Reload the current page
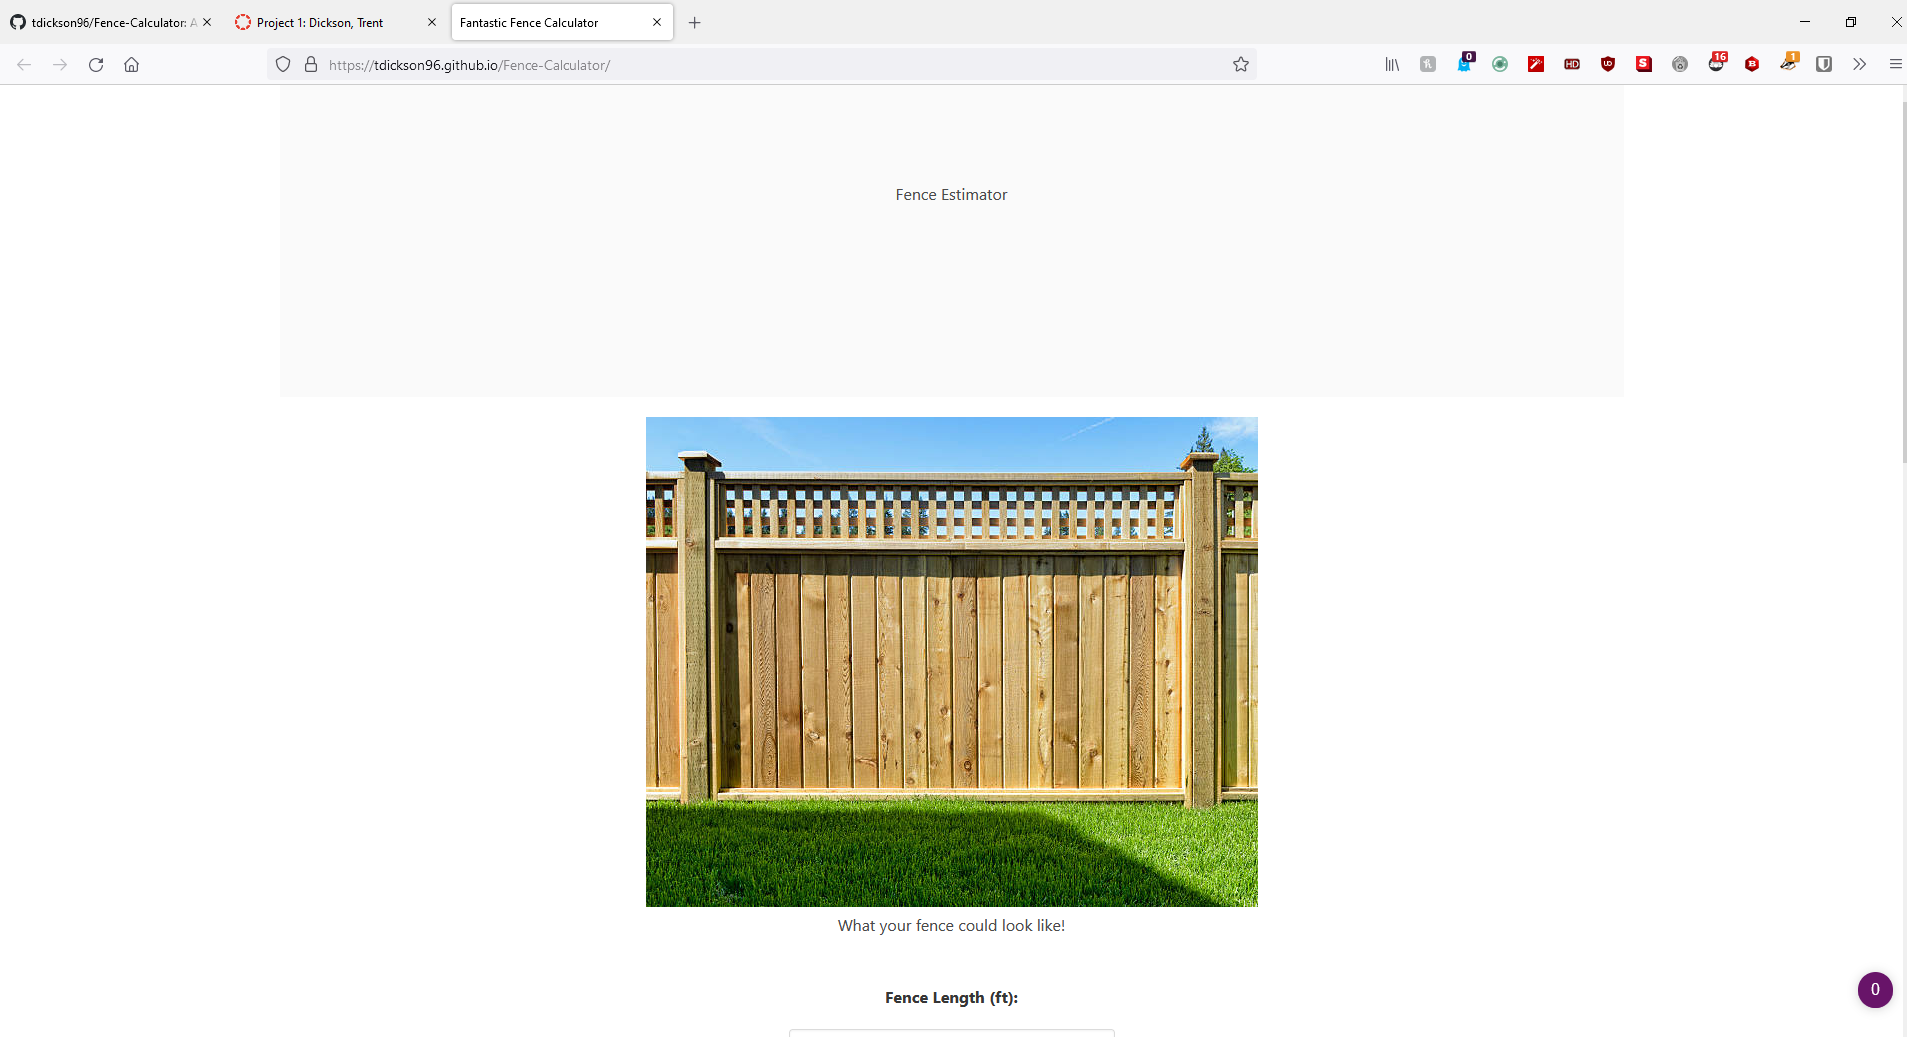Image resolution: width=1907 pixels, height=1037 pixels. (96, 65)
